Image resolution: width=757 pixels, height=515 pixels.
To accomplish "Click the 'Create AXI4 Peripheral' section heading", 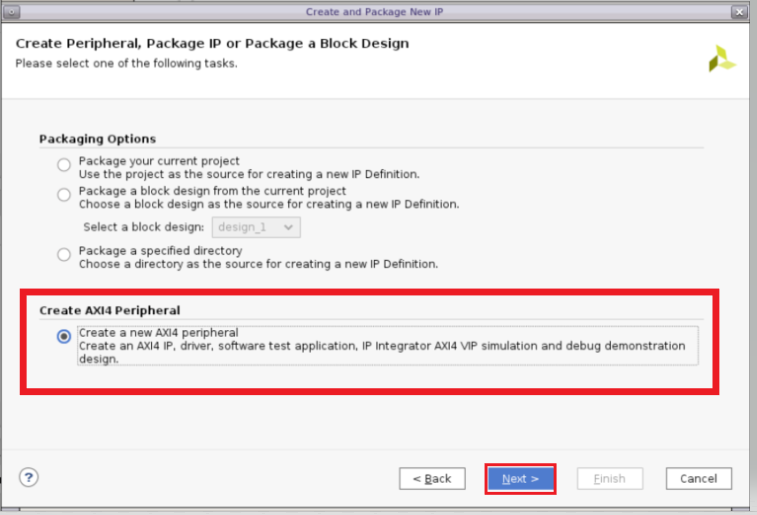I will pyautogui.click(x=109, y=310).
